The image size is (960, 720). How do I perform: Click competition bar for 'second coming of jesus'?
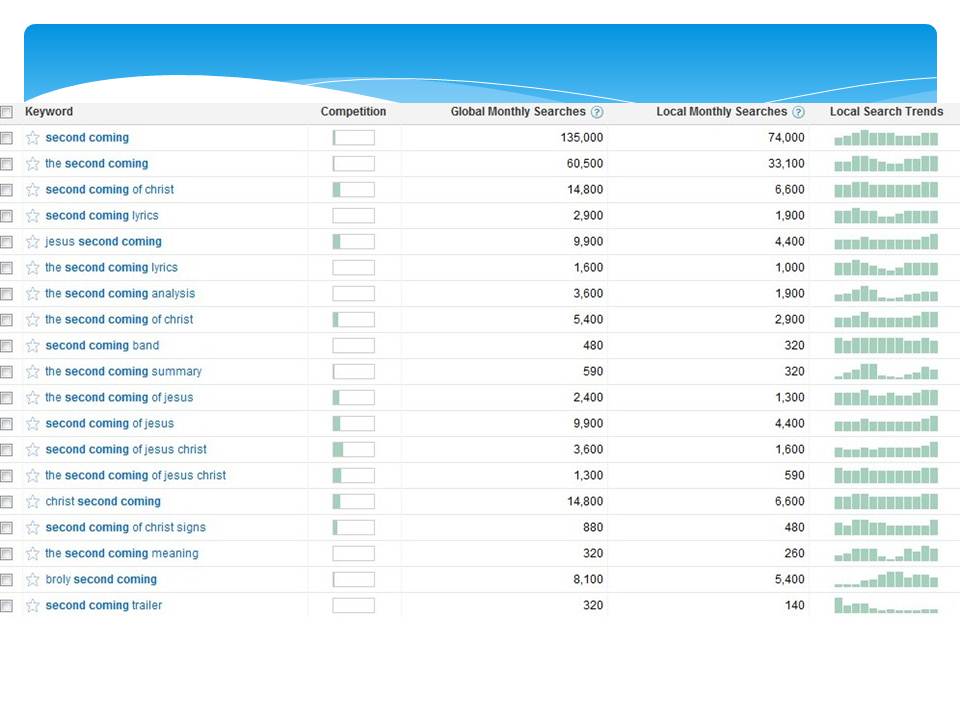(x=353, y=424)
